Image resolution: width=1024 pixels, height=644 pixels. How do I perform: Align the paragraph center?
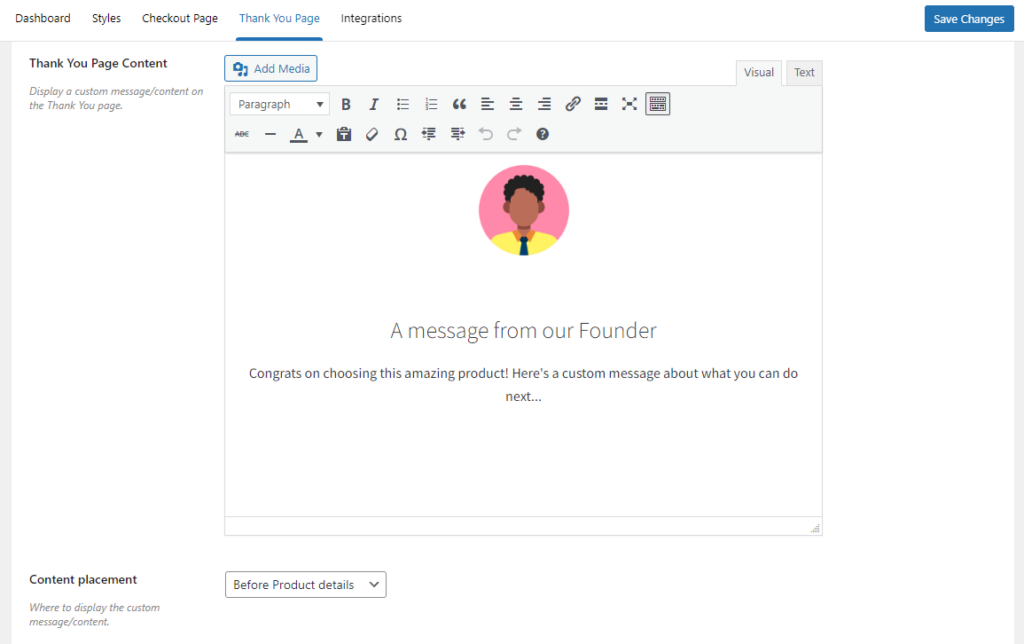coord(515,103)
